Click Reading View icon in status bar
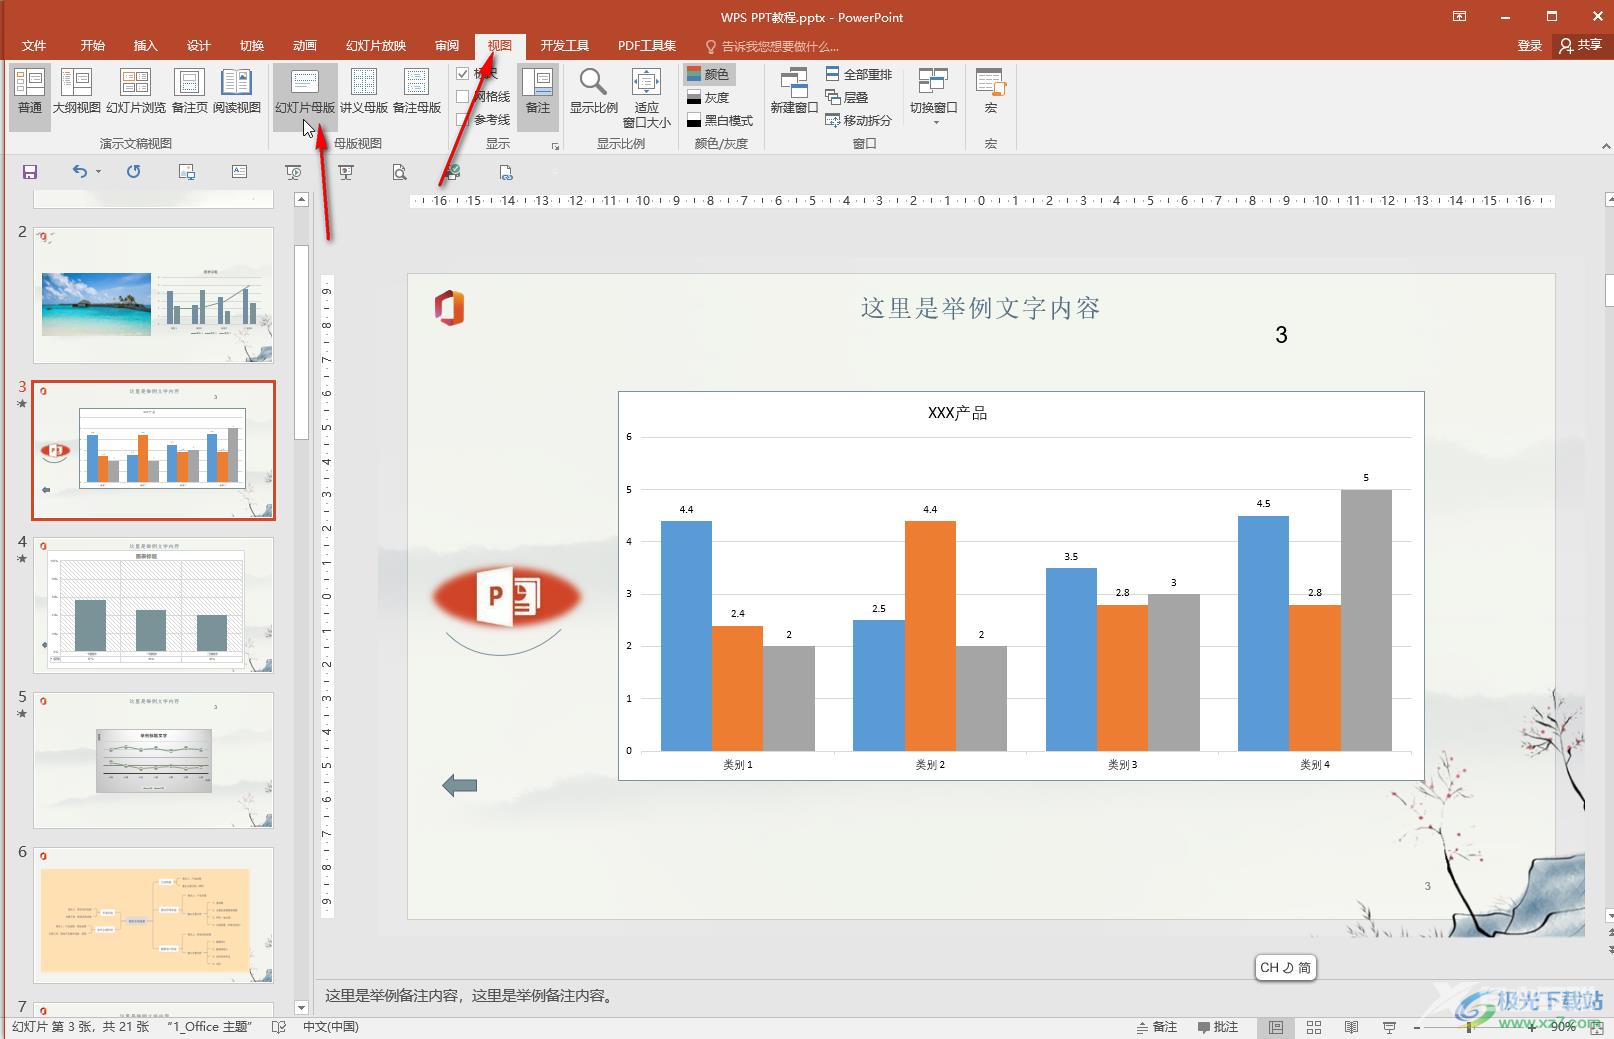 (1351, 1027)
